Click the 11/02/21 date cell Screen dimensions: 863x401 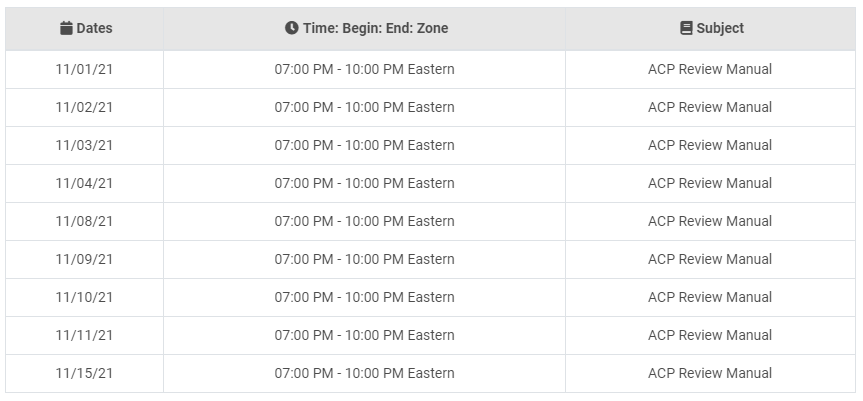point(85,107)
